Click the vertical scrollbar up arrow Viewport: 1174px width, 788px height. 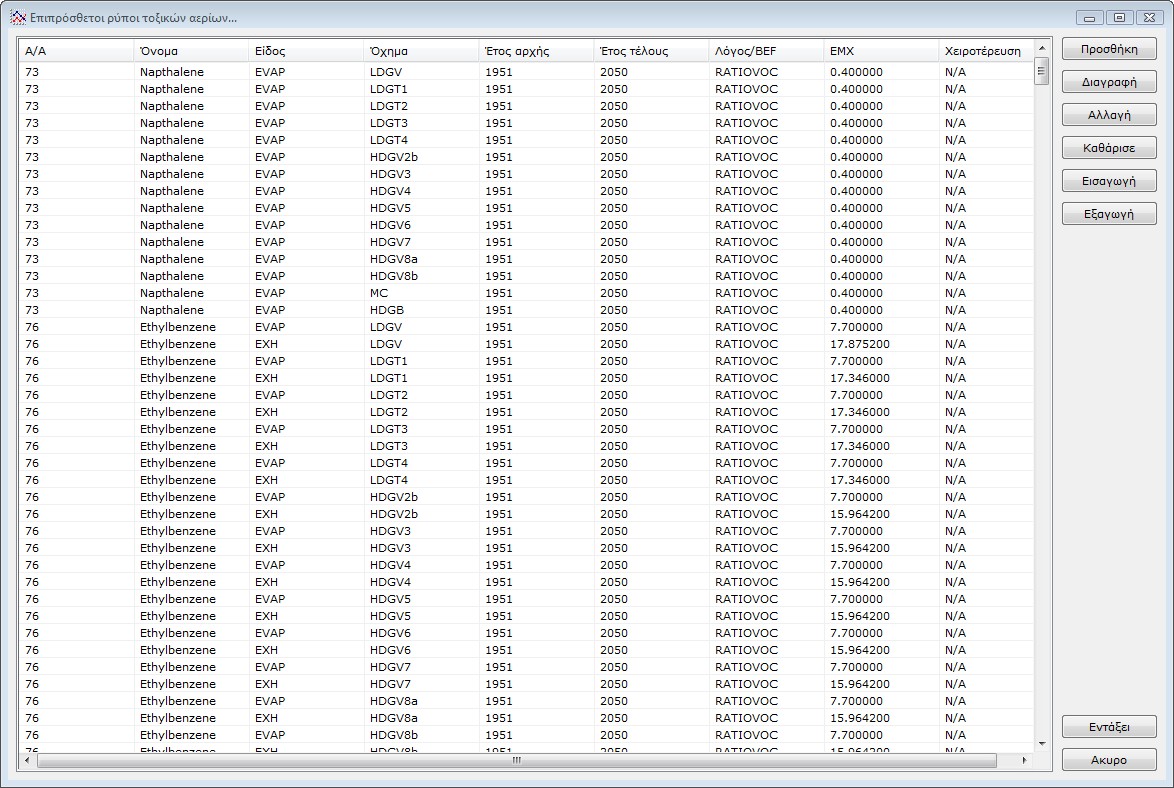pyautogui.click(x=1041, y=48)
